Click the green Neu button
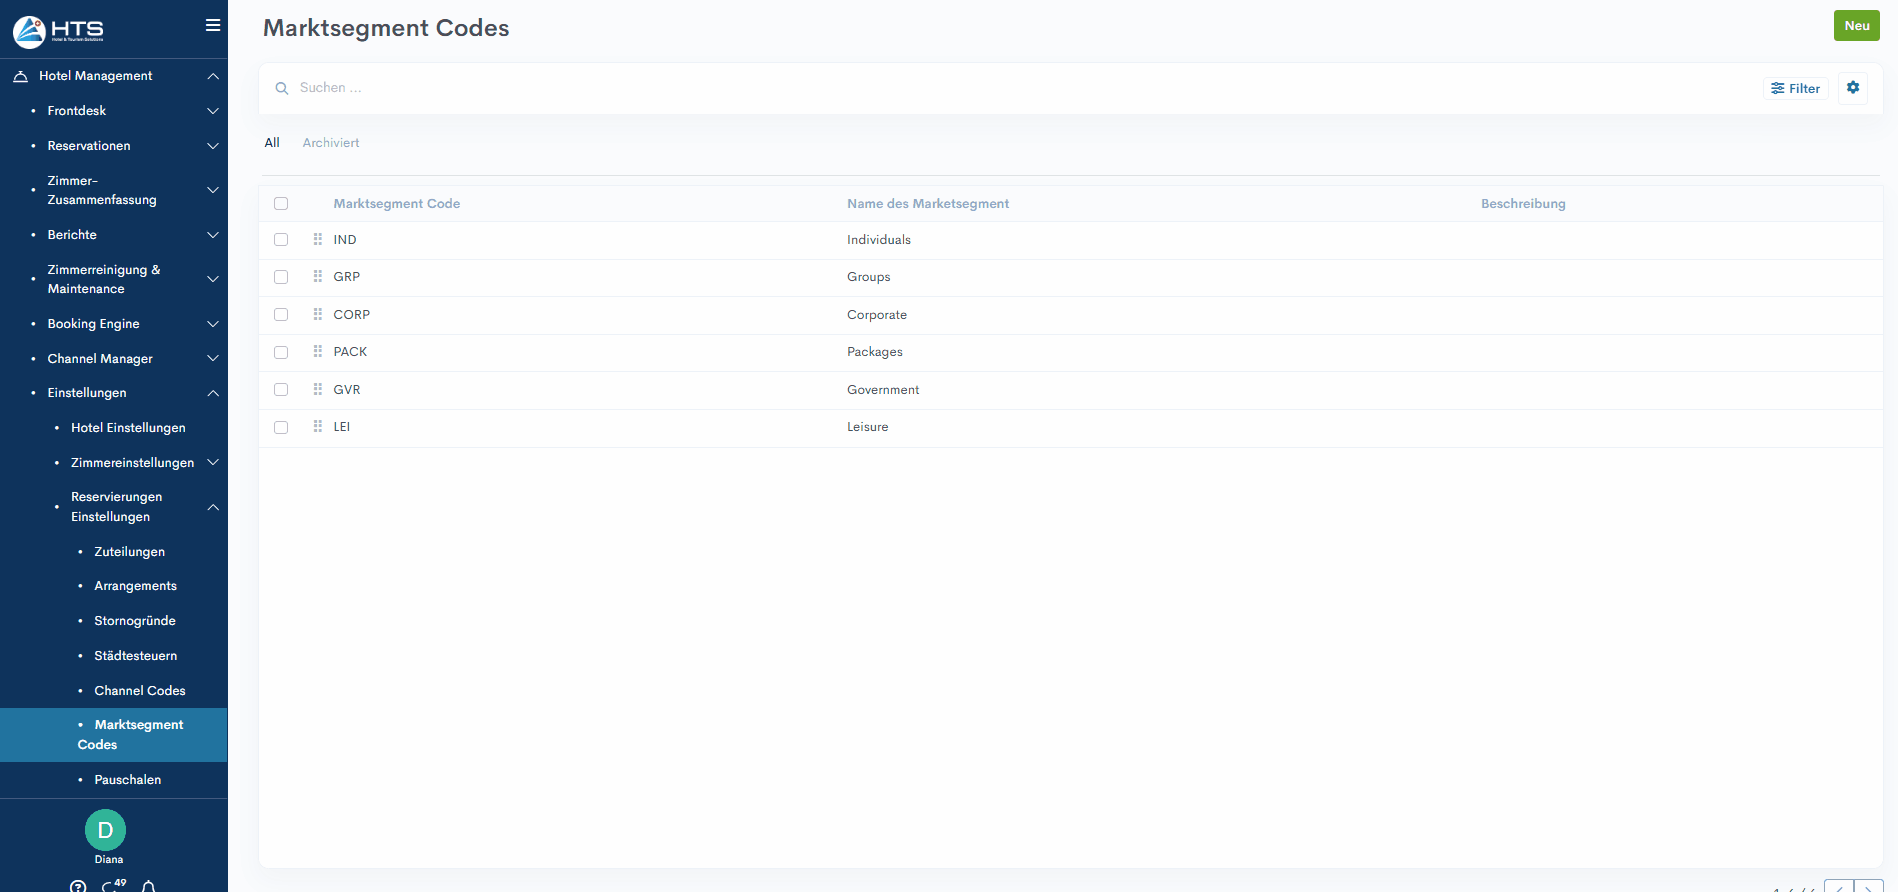The width and height of the screenshot is (1898, 892). [x=1856, y=26]
